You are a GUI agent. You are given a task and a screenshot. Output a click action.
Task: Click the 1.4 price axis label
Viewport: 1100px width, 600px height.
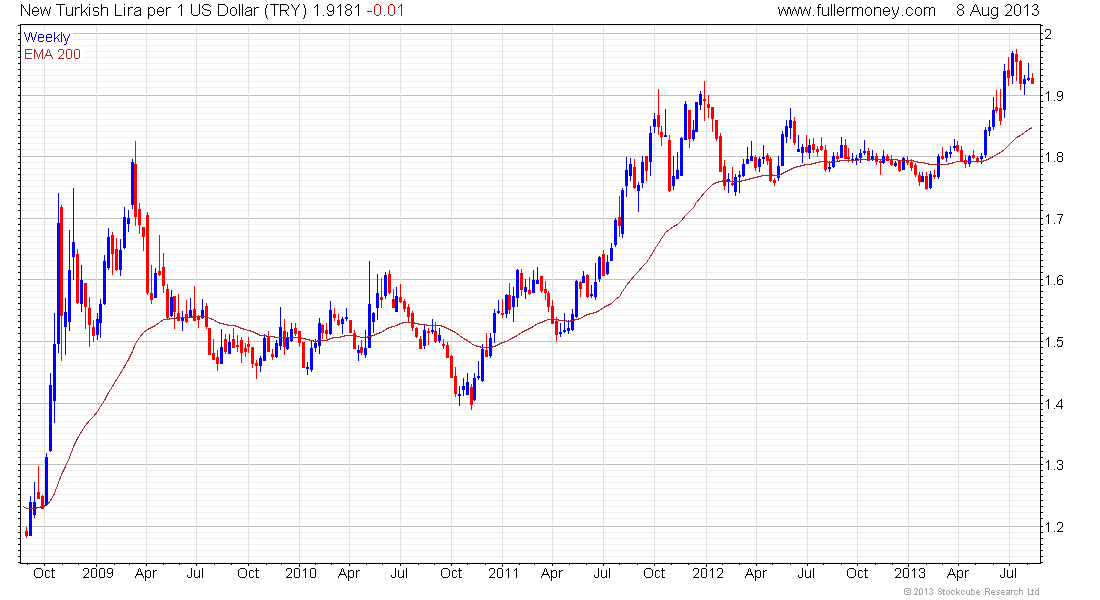(x=1053, y=404)
